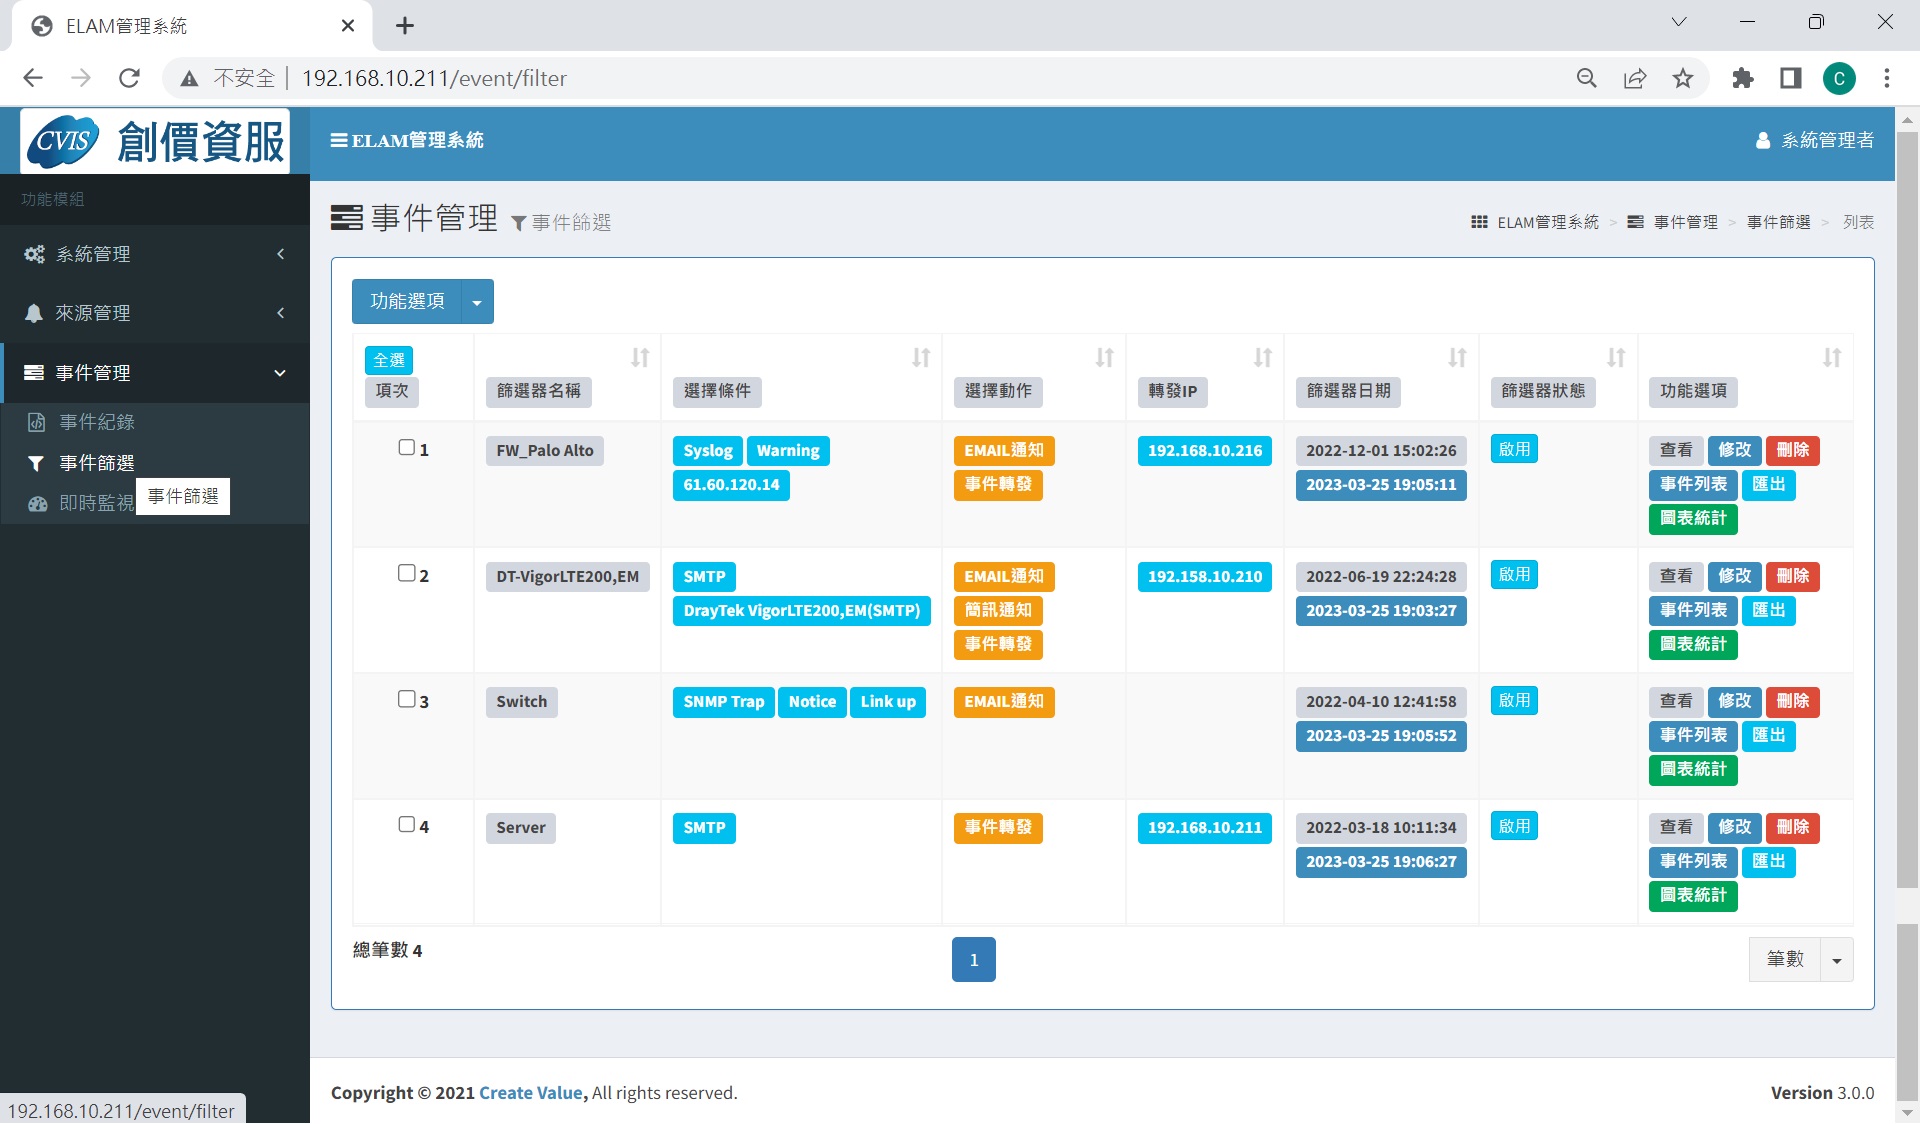Open the 功能選項 dropdown caret

point(477,302)
